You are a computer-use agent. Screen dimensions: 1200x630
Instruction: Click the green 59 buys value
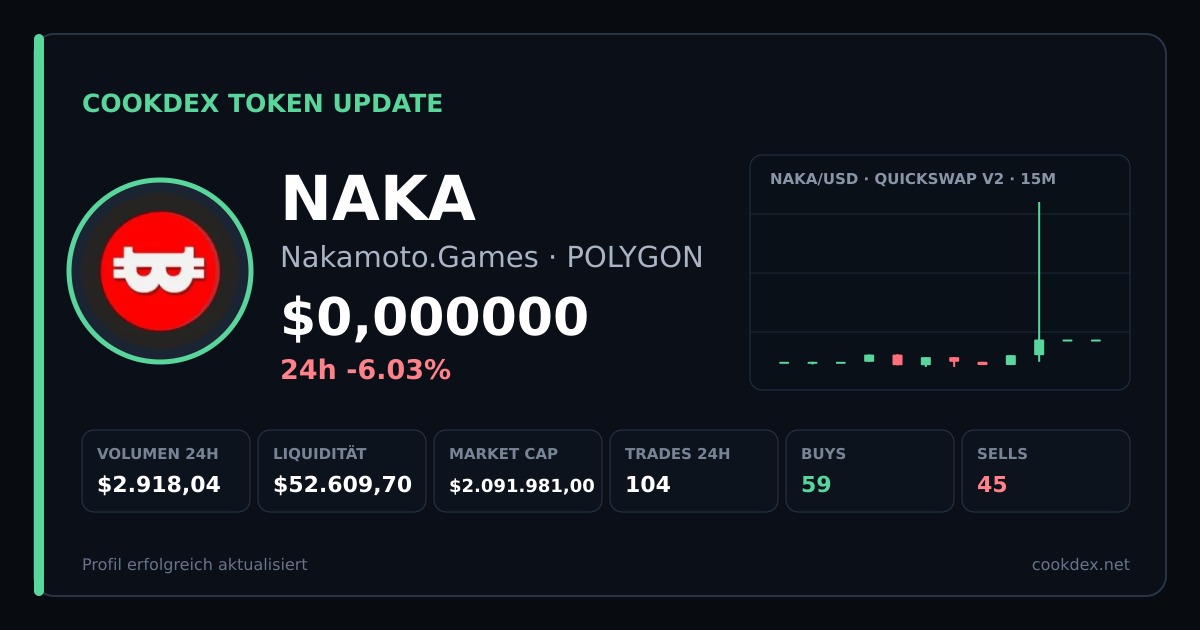[x=816, y=485]
